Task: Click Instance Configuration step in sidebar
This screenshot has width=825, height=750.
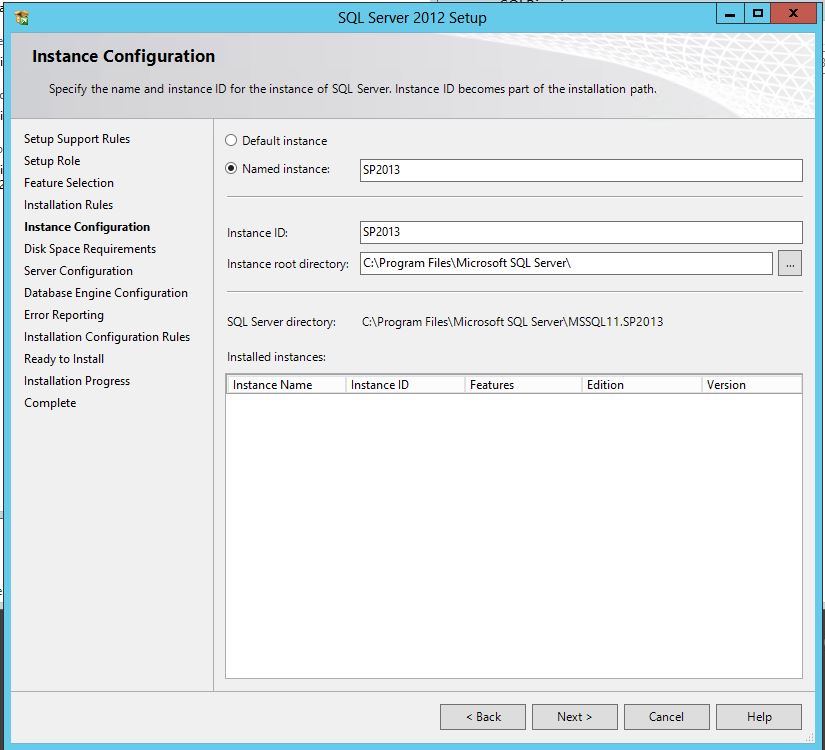Action: (87, 227)
